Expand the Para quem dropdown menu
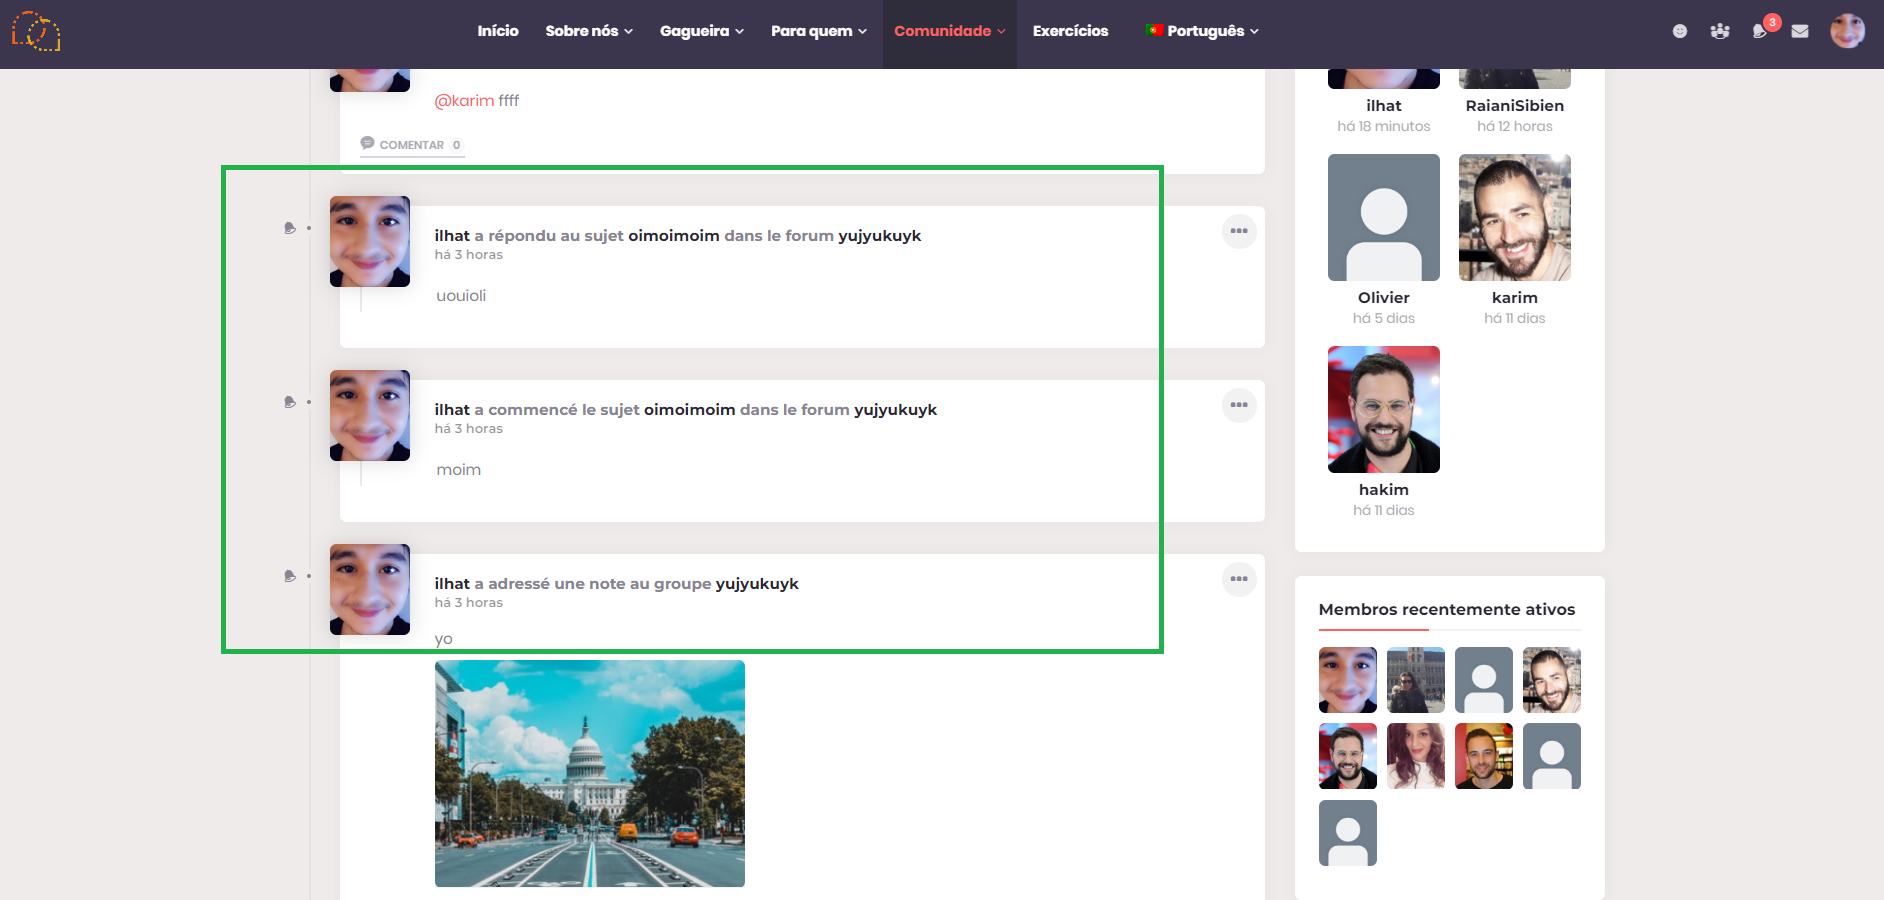The width and height of the screenshot is (1884, 900). [819, 31]
